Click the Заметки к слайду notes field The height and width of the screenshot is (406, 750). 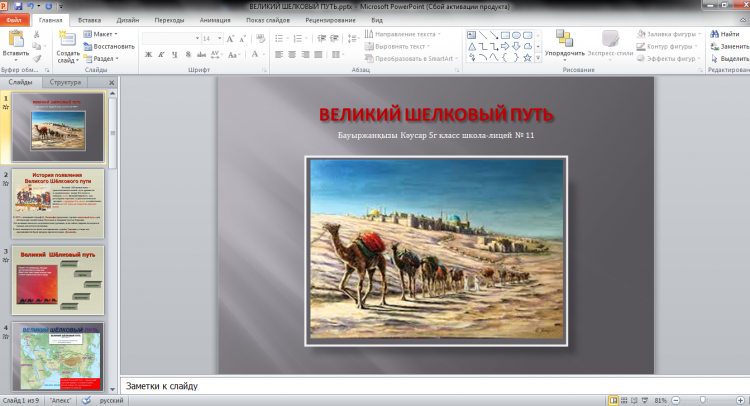point(435,386)
